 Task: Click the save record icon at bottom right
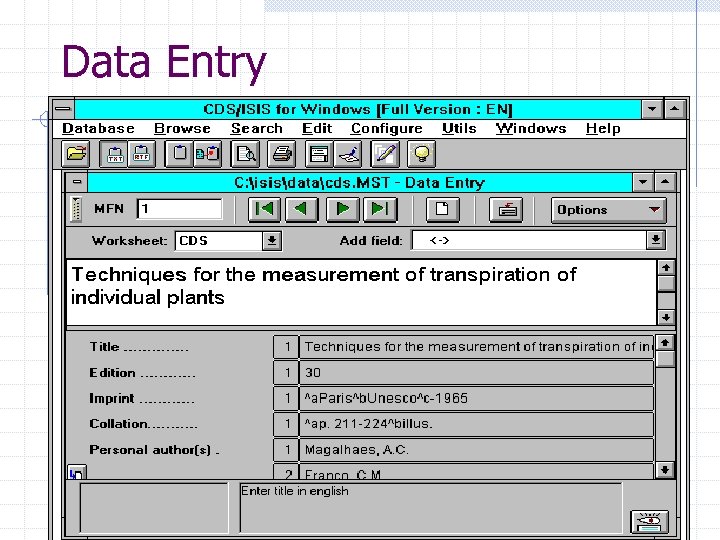649,522
